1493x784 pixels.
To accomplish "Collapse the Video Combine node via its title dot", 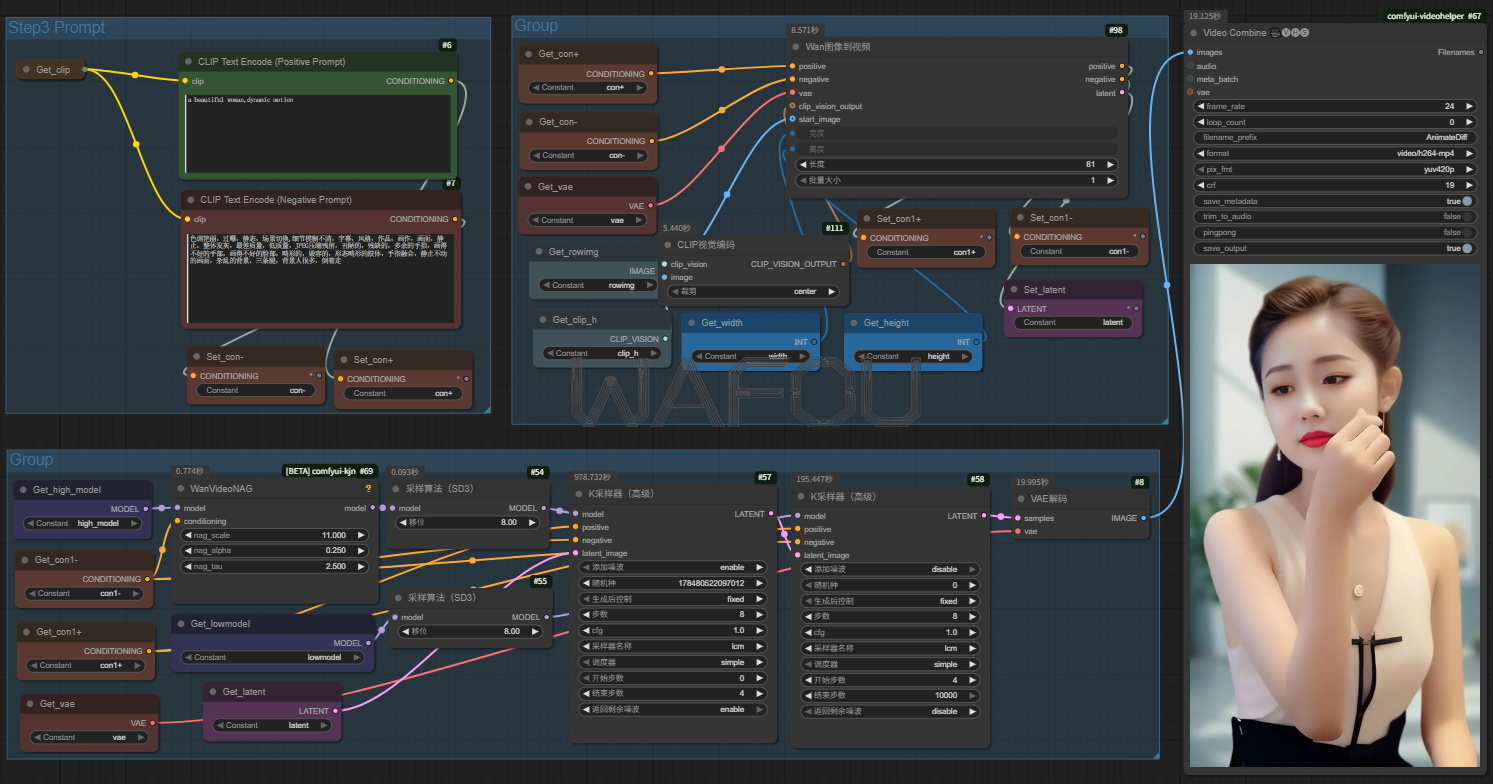I will pos(1194,33).
